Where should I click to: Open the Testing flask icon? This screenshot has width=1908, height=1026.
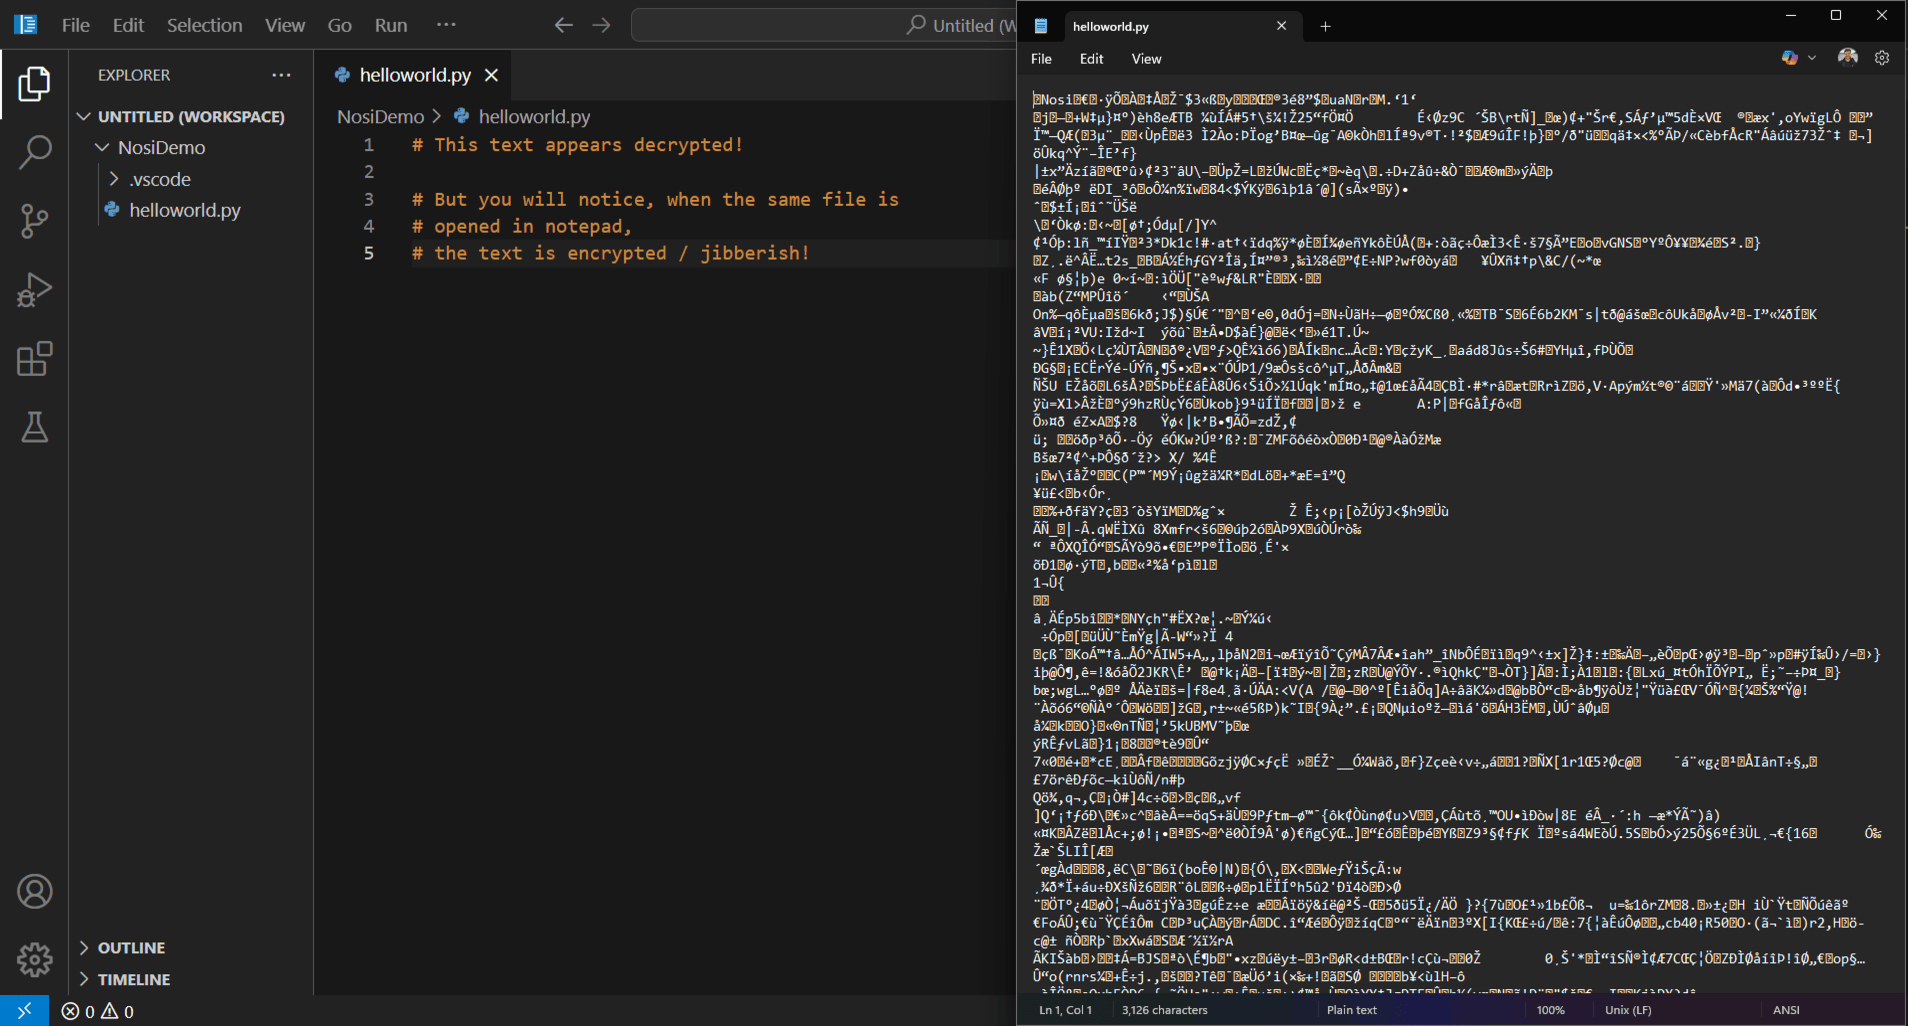34,427
